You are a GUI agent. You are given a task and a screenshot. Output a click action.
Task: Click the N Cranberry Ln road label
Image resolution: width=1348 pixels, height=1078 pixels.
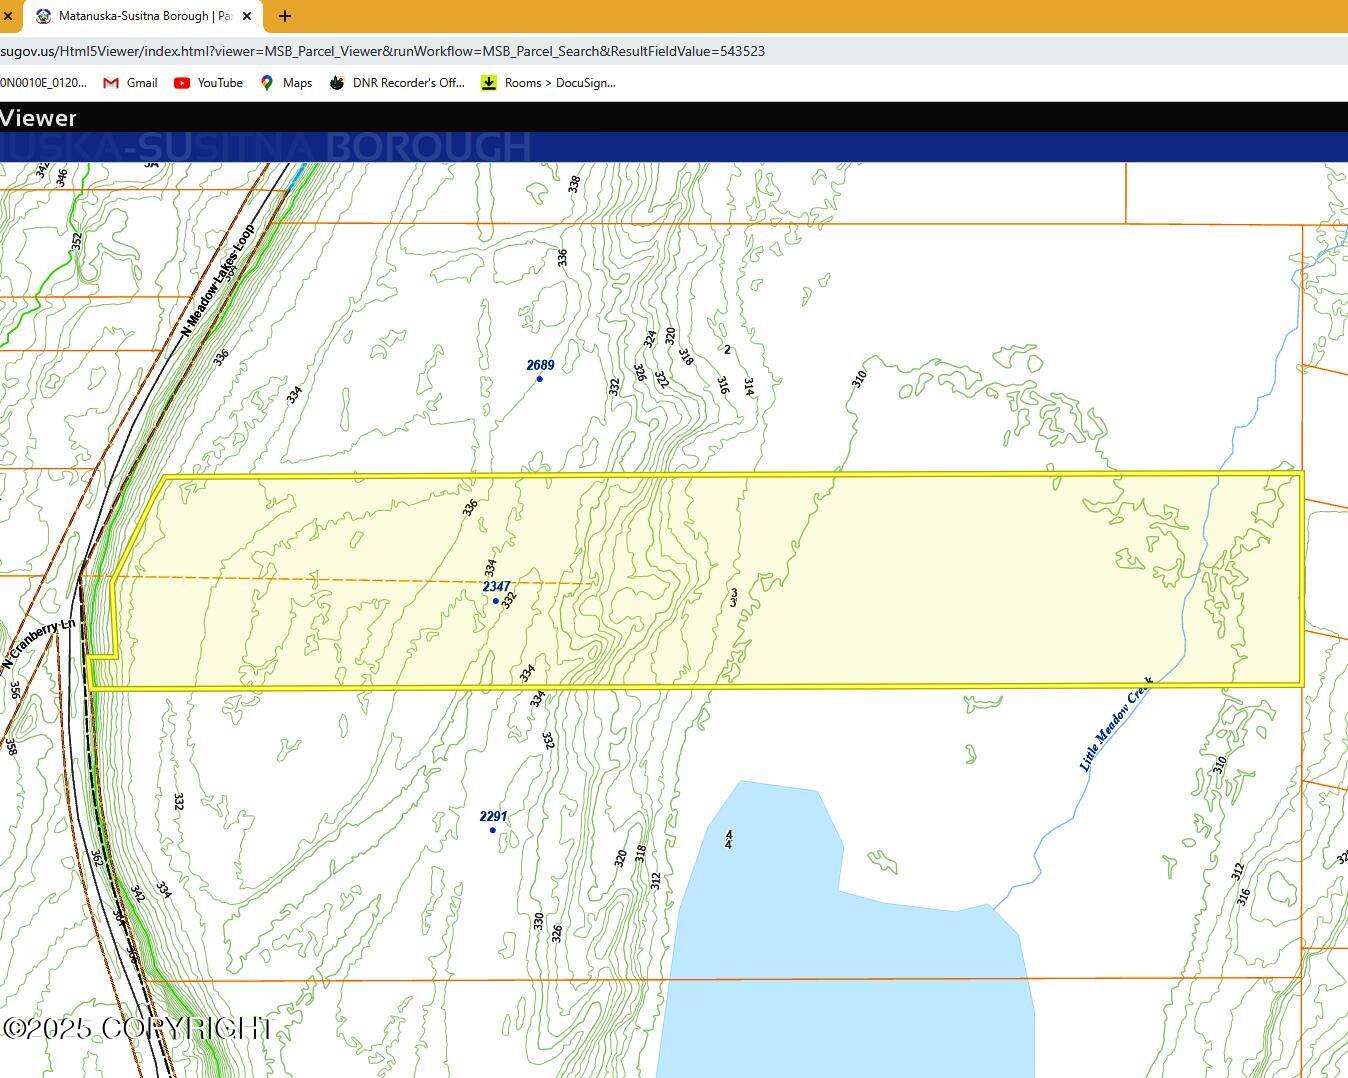(38, 645)
